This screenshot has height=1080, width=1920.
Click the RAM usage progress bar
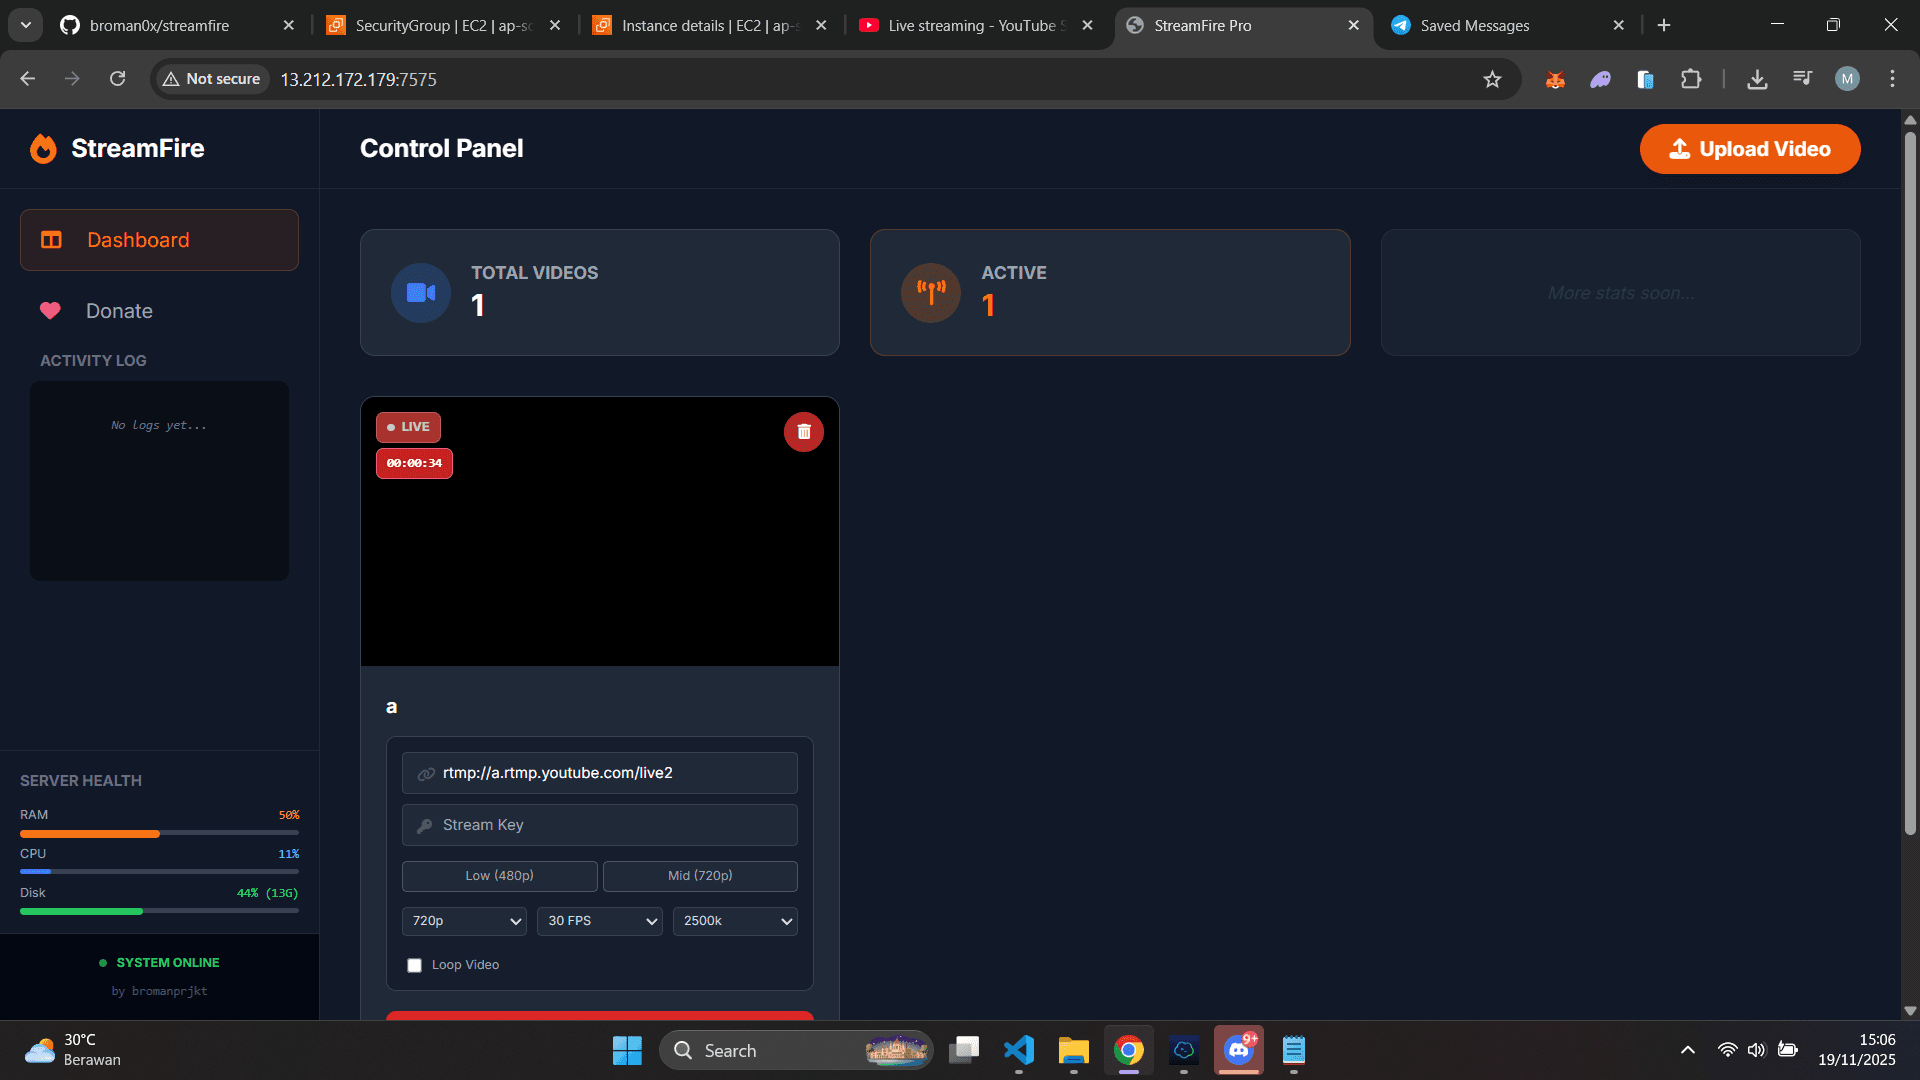pos(159,833)
